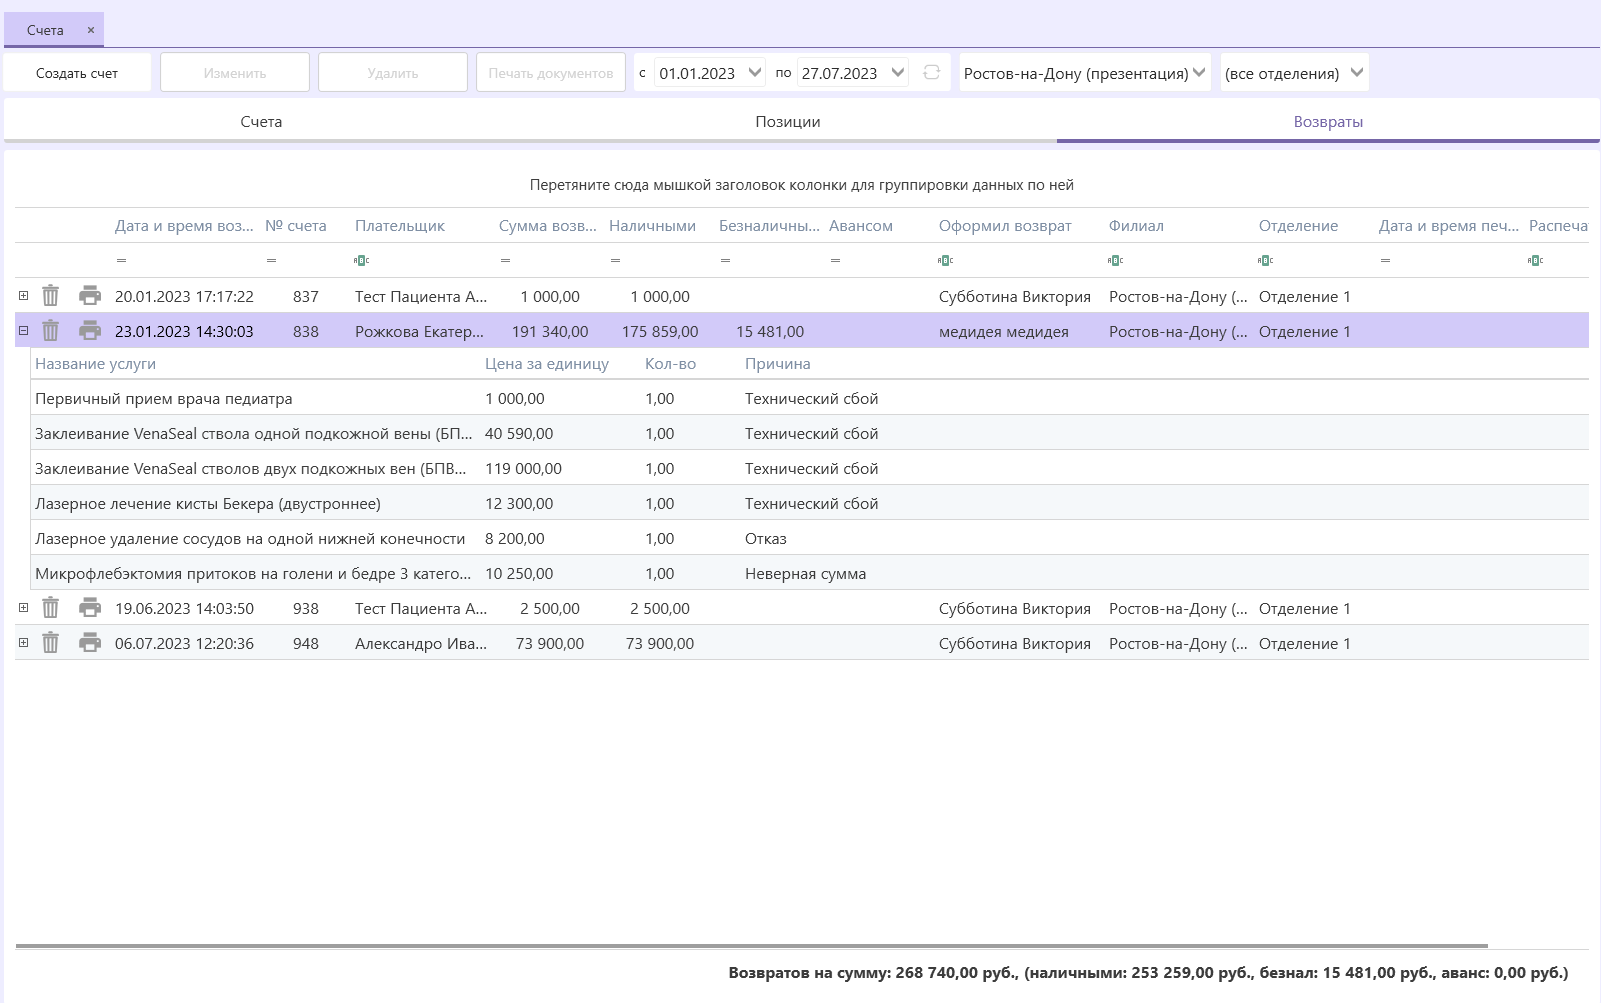The height and width of the screenshot is (1003, 1601).
Task: Sort by Филиал column header
Action: pyautogui.click(x=1136, y=225)
